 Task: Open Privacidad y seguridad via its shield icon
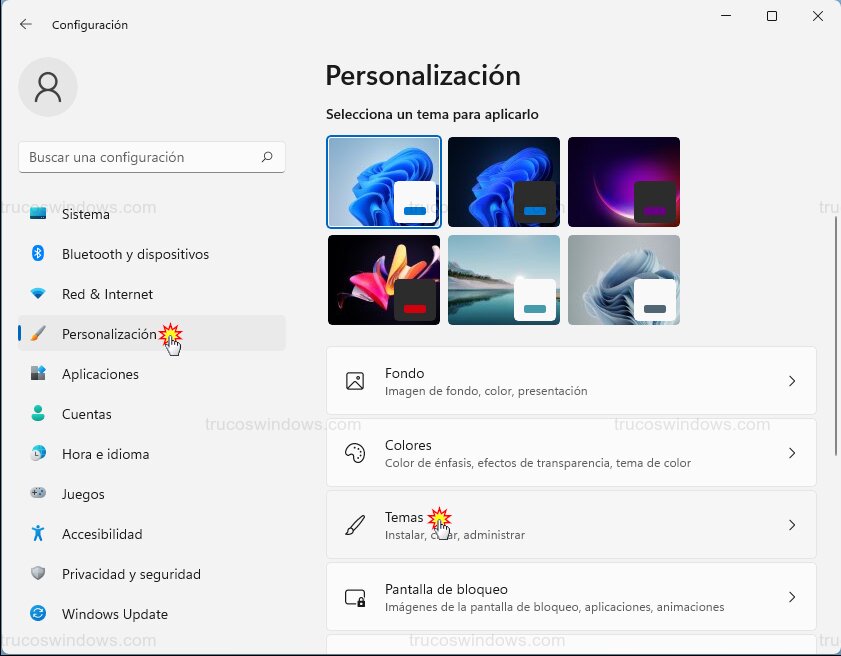34,574
